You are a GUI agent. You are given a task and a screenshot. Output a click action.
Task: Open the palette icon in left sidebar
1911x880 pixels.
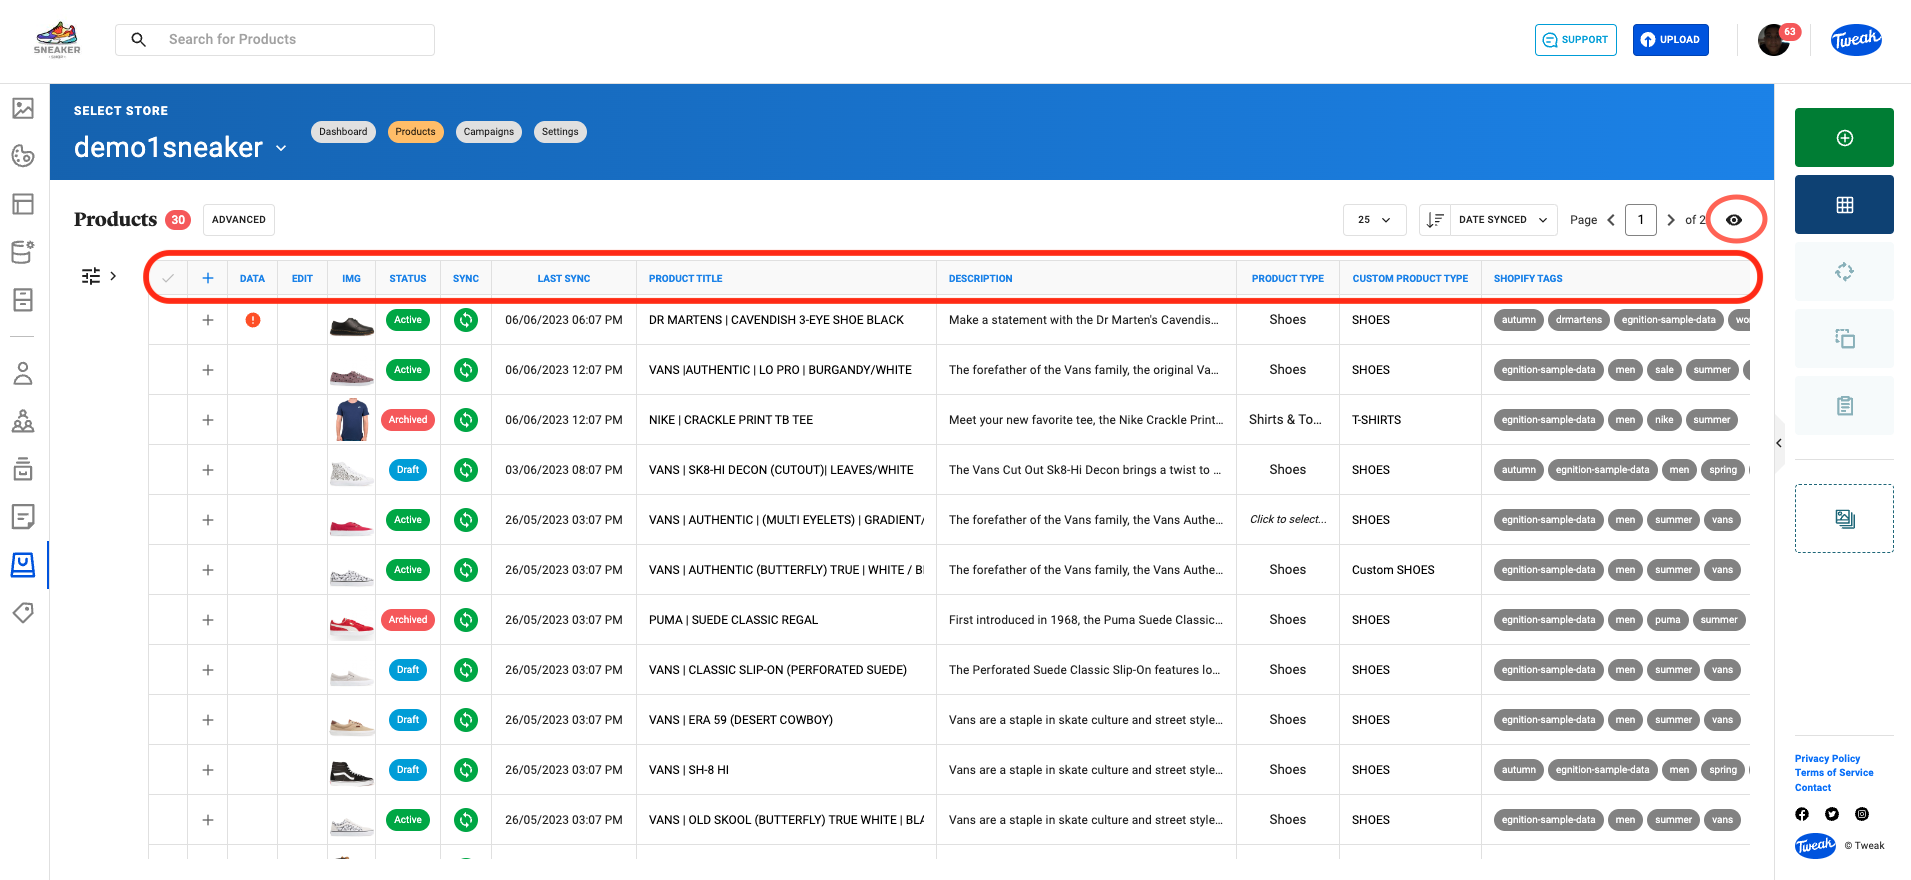(x=23, y=156)
